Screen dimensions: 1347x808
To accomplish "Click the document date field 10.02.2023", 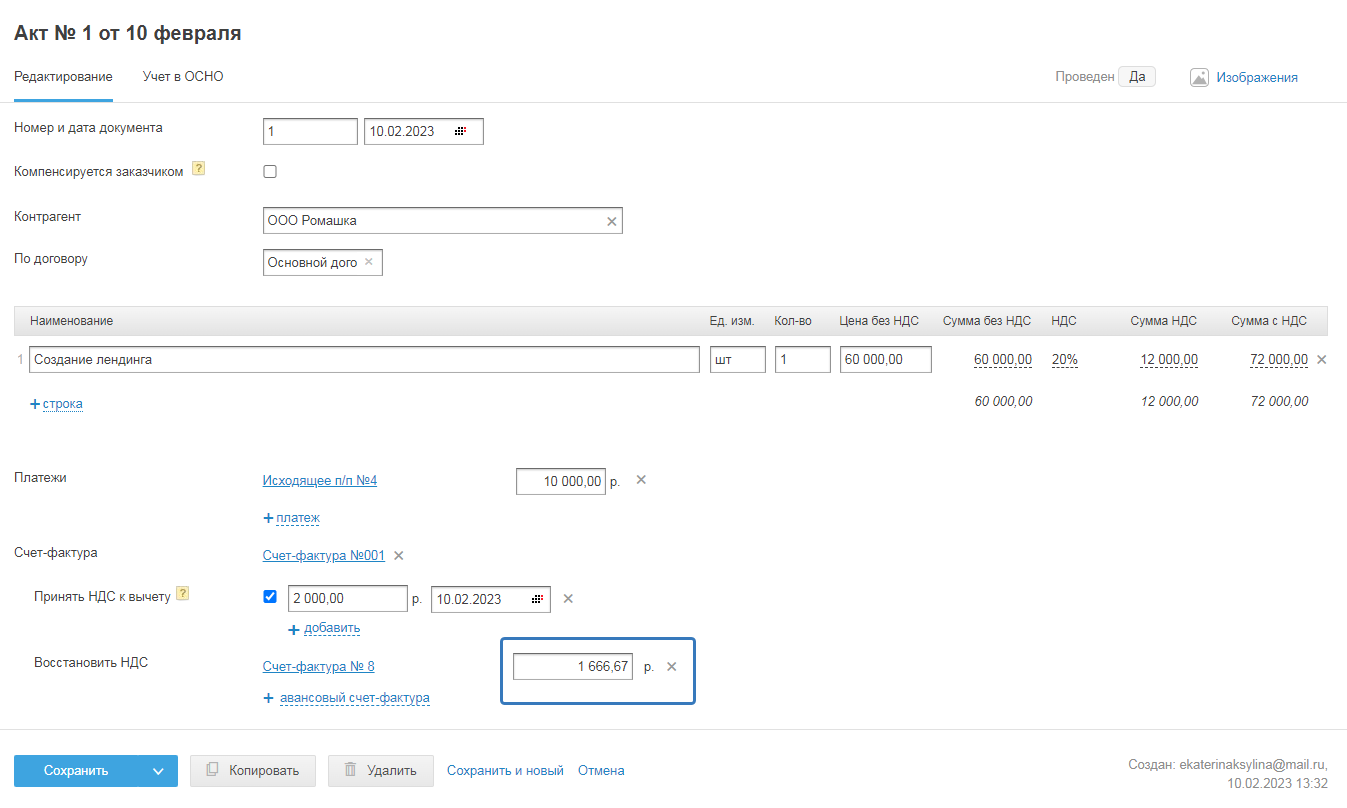I will coord(424,131).
